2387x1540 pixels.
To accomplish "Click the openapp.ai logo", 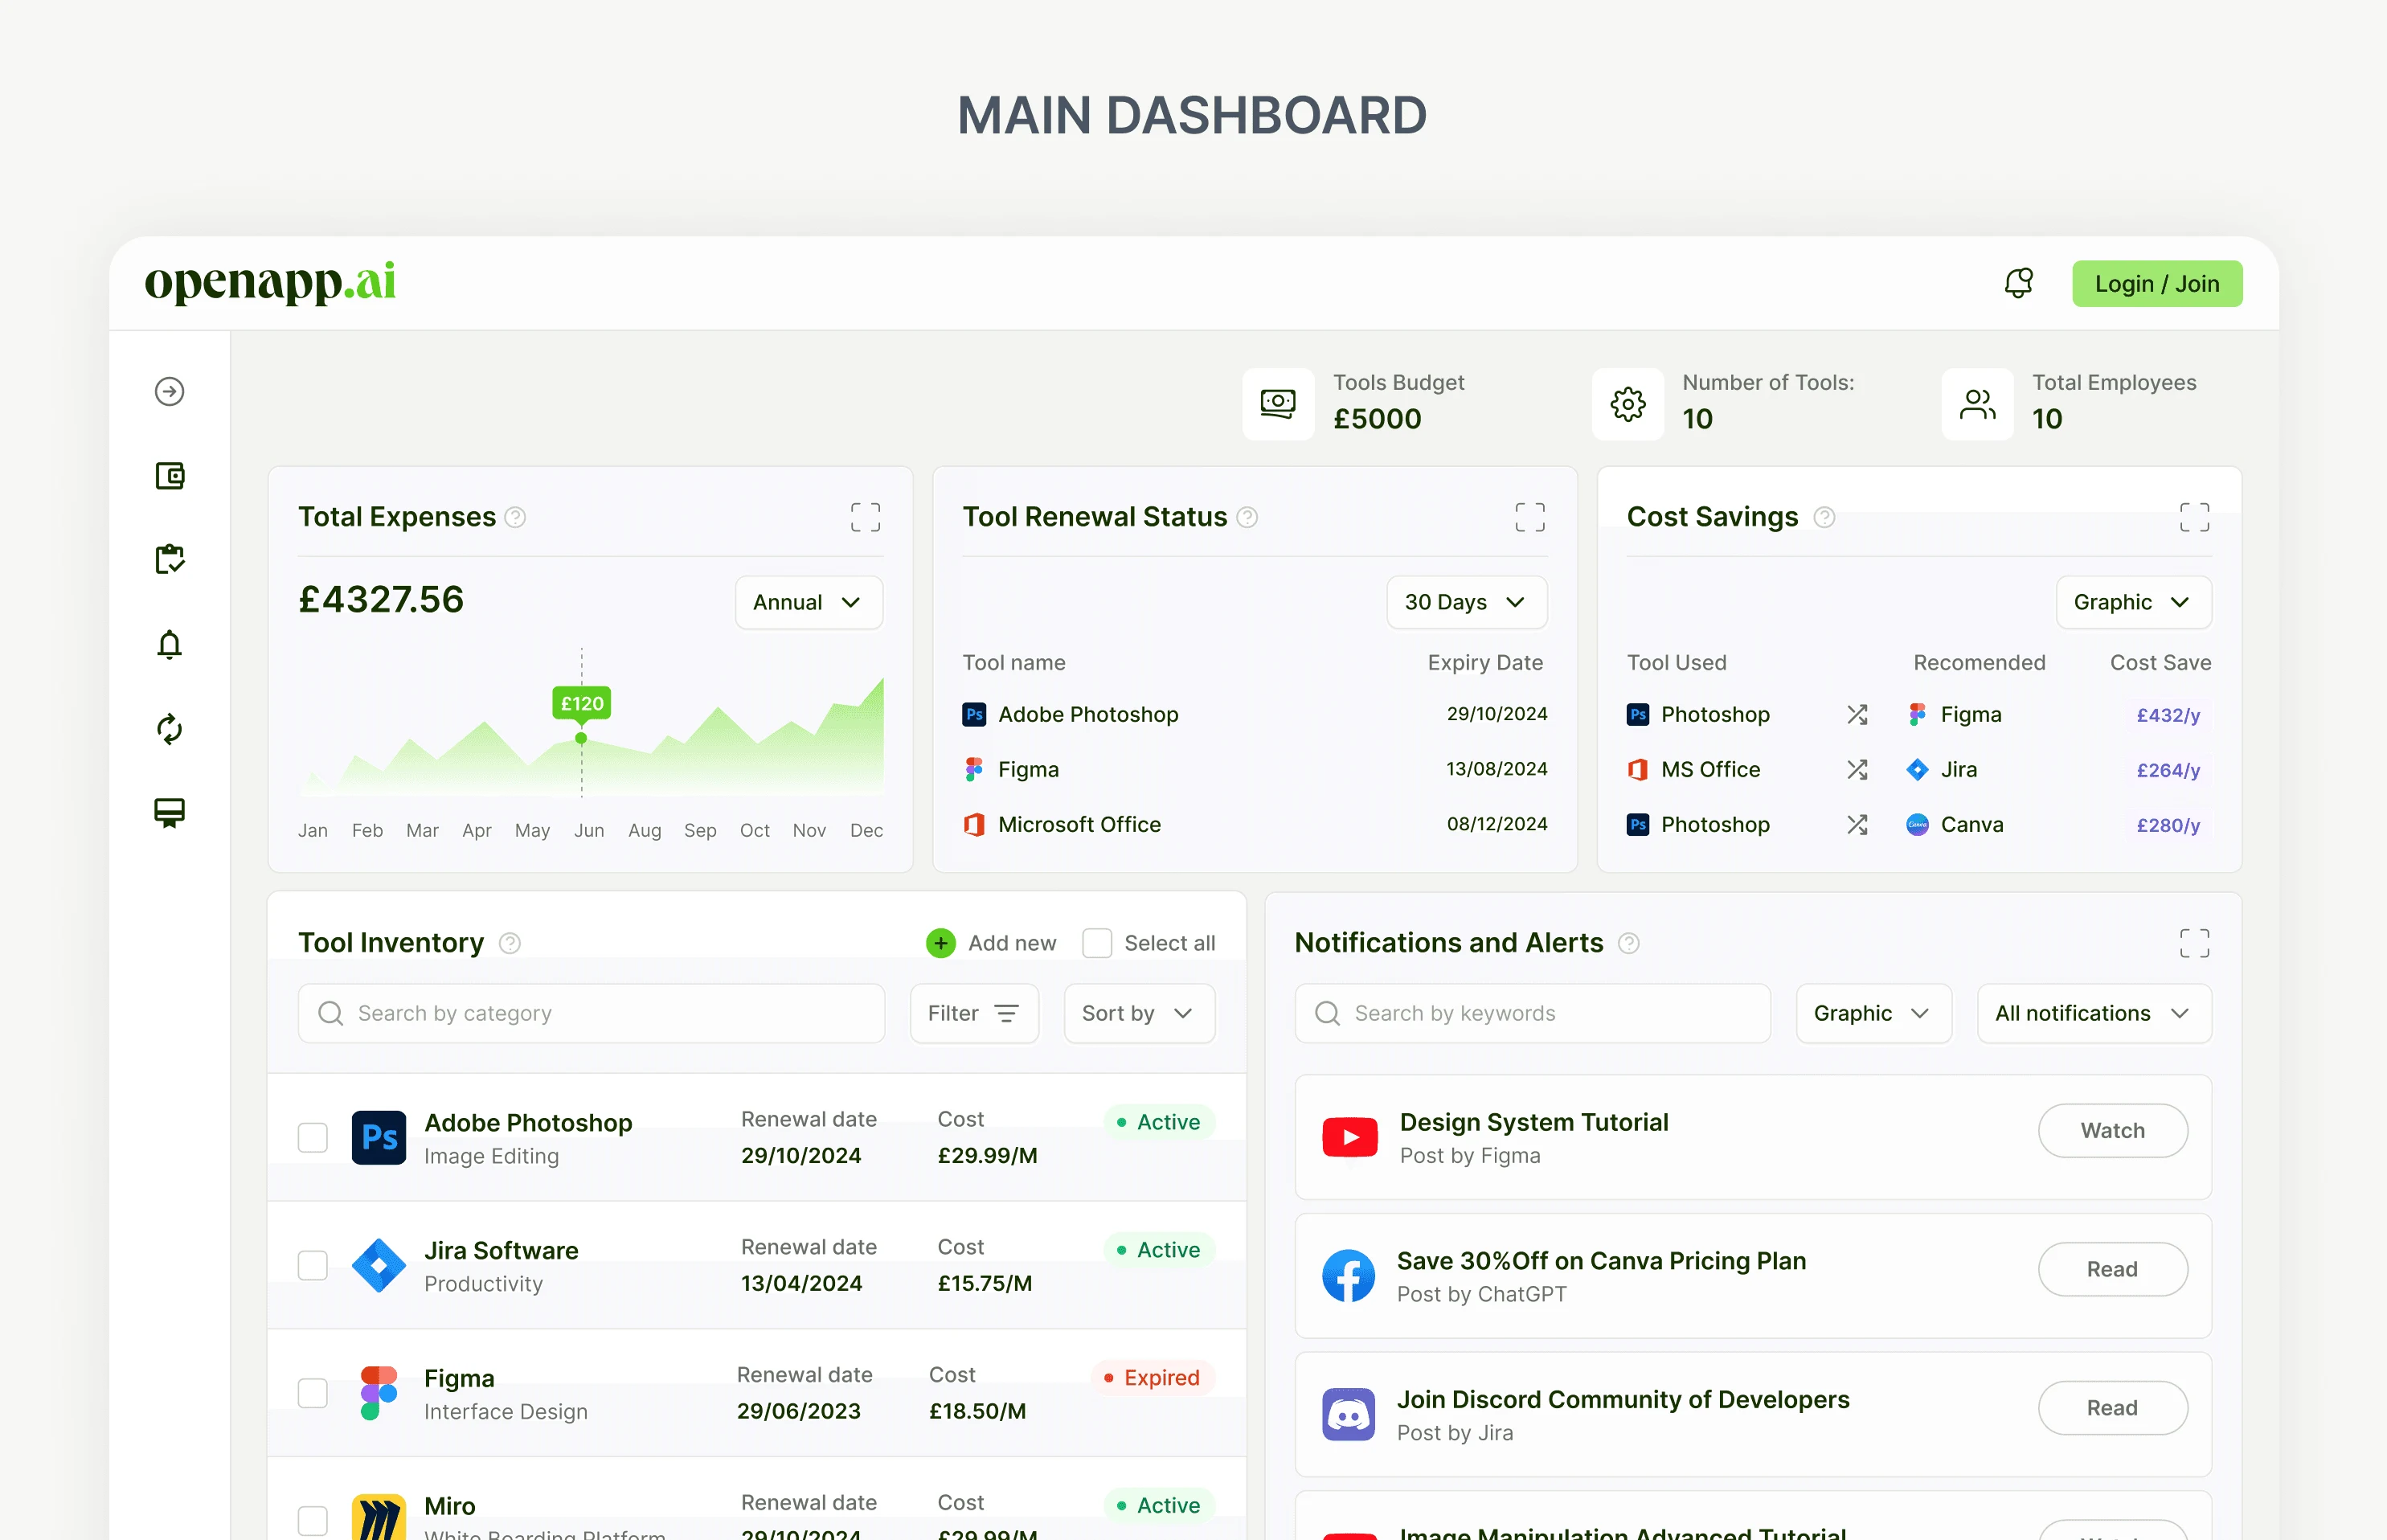I will coord(270,282).
